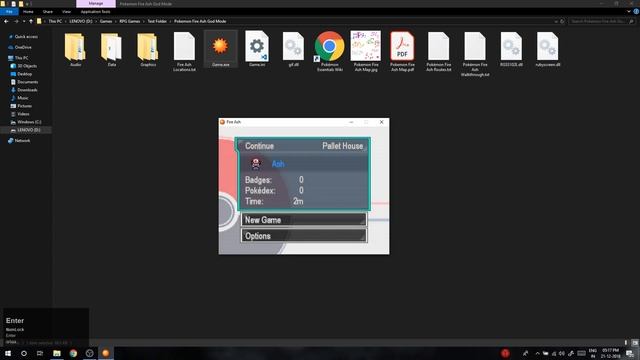Expand the ribbon with the chevron
The height and width of the screenshot is (360, 640).
coord(629,11)
